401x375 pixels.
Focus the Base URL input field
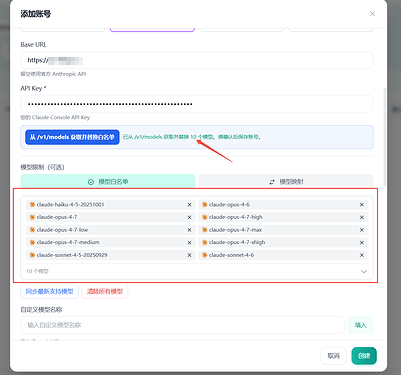tap(197, 60)
